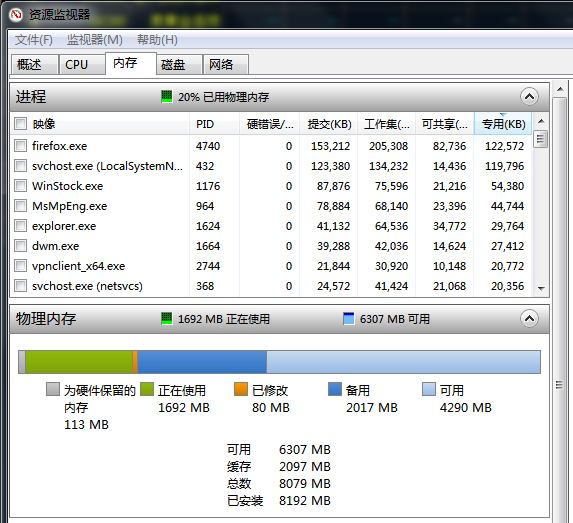The width and height of the screenshot is (573, 523).
Task: Select the WinStock.exe process row
Action: click(x=271, y=186)
